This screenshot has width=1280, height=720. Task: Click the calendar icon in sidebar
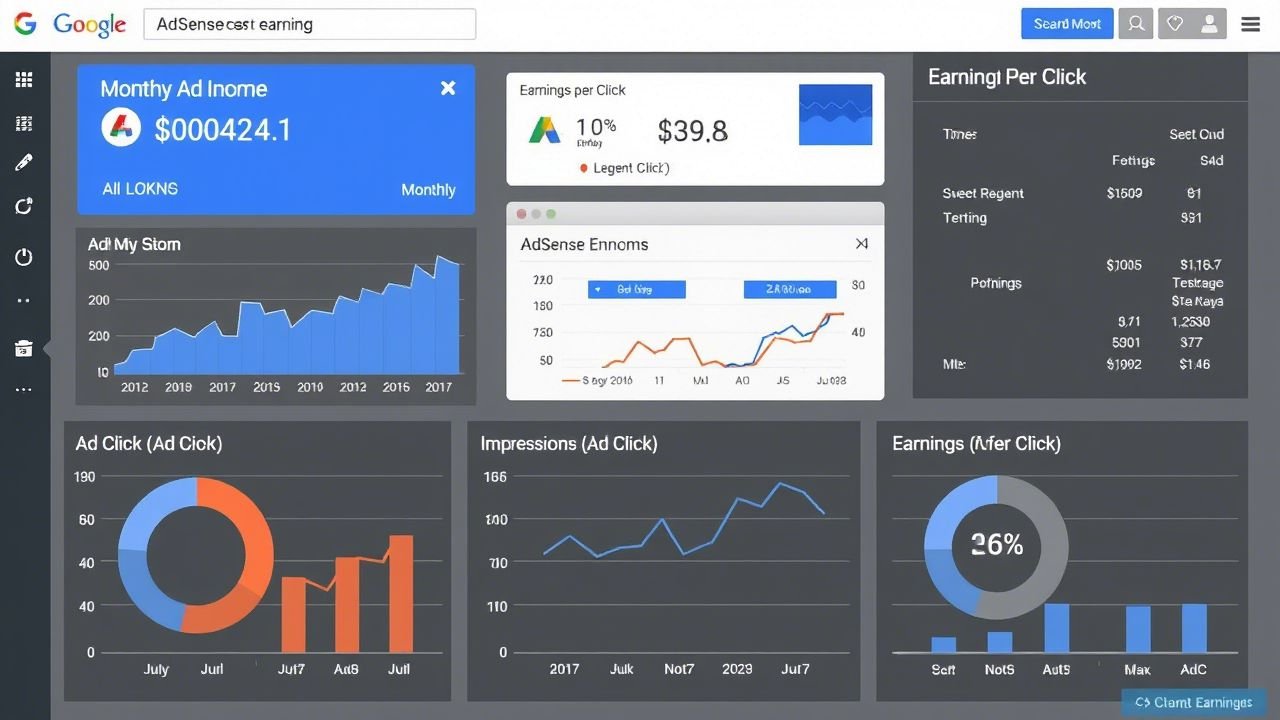click(x=24, y=348)
